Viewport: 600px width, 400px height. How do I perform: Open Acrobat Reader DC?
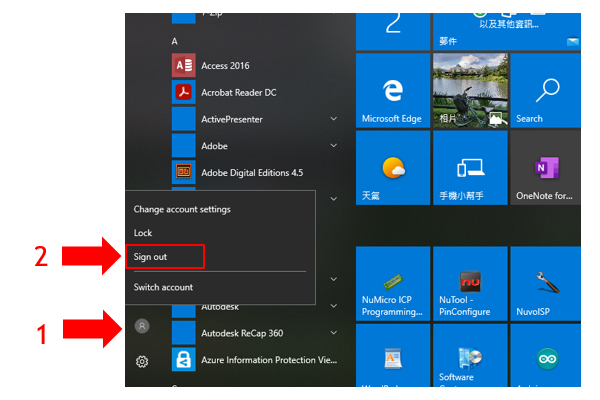[238, 93]
